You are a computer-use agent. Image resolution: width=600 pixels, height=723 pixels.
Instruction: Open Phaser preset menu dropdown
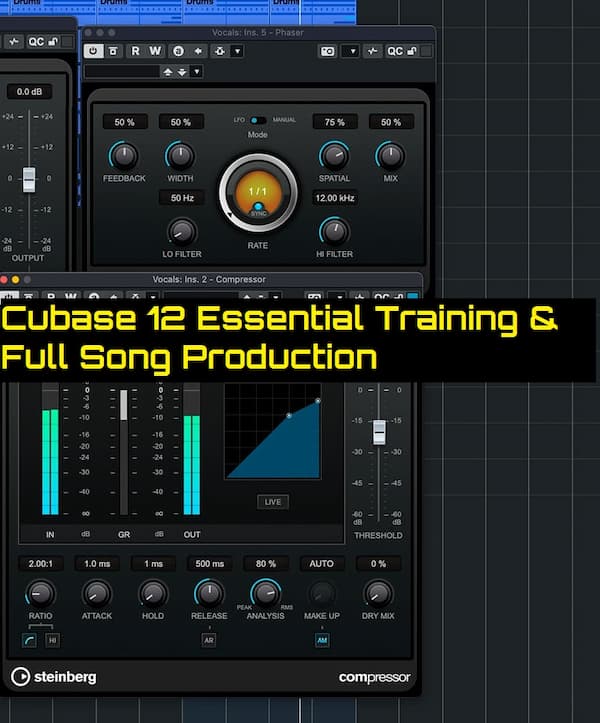tap(197, 72)
